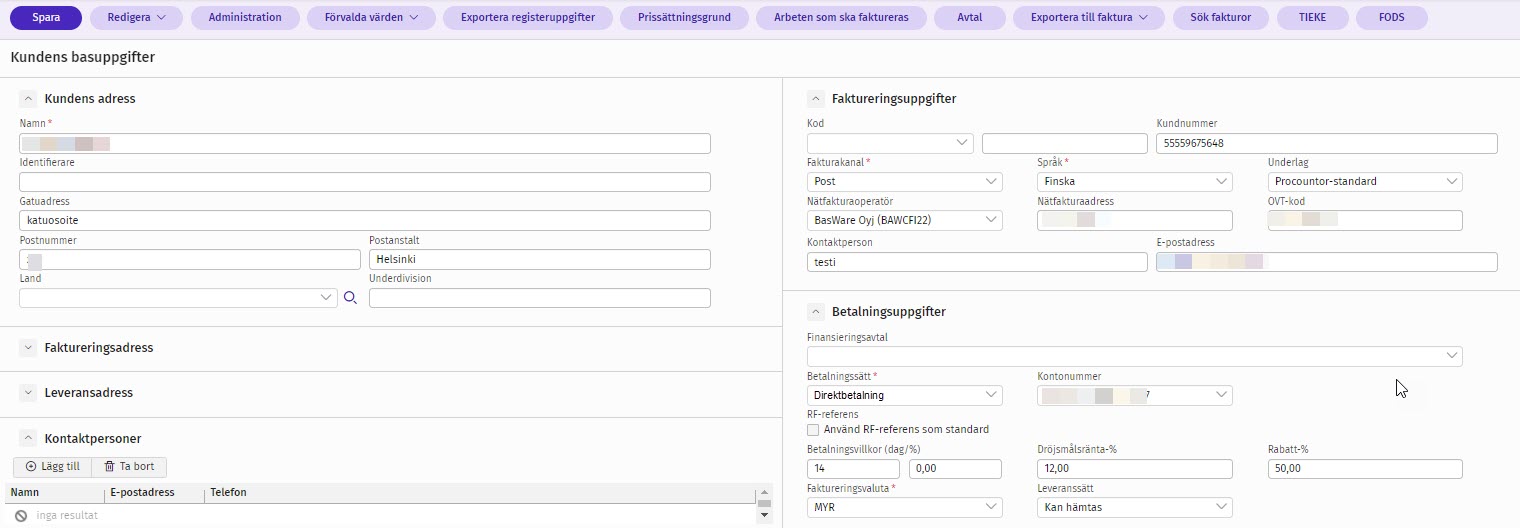The height and width of the screenshot is (528, 1520).
Task: Click the contacts table scroll up arrow
Action: 765,492
